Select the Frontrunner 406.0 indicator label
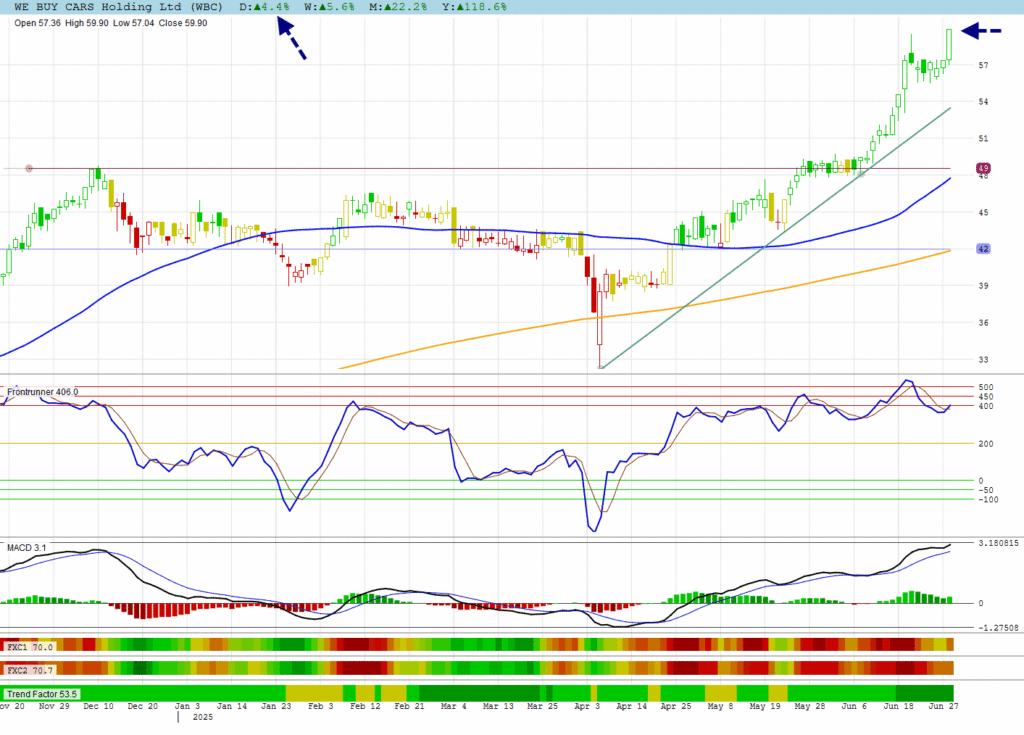Image resolution: width=1024 pixels, height=735 pixels. point(42,392)
